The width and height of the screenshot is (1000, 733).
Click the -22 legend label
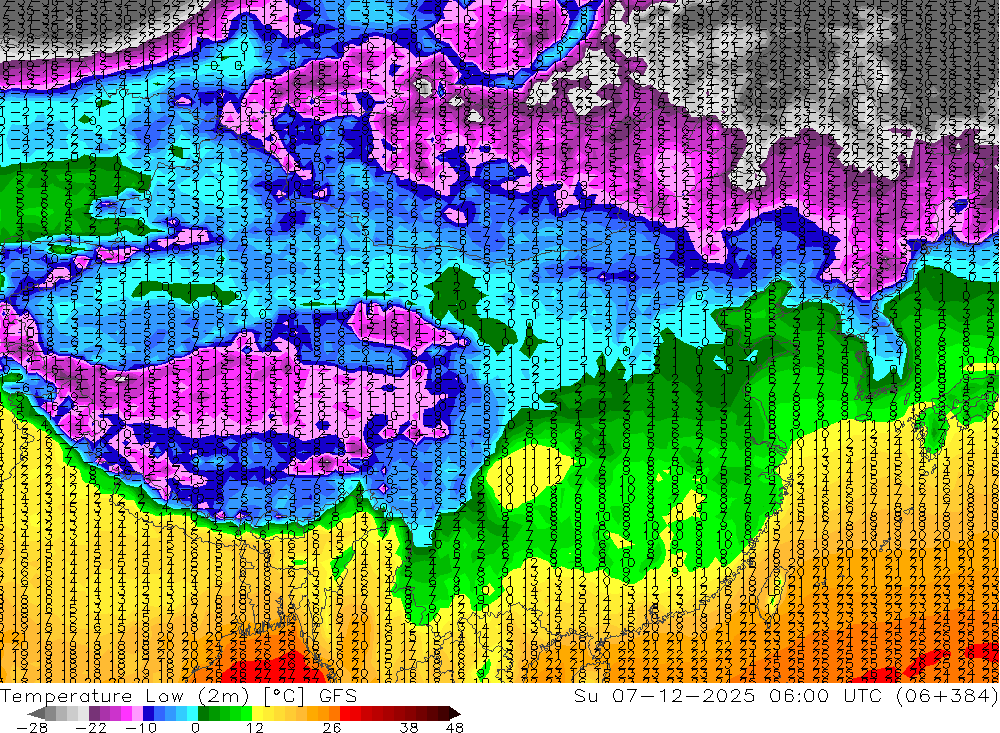click(x=91, y=727)
